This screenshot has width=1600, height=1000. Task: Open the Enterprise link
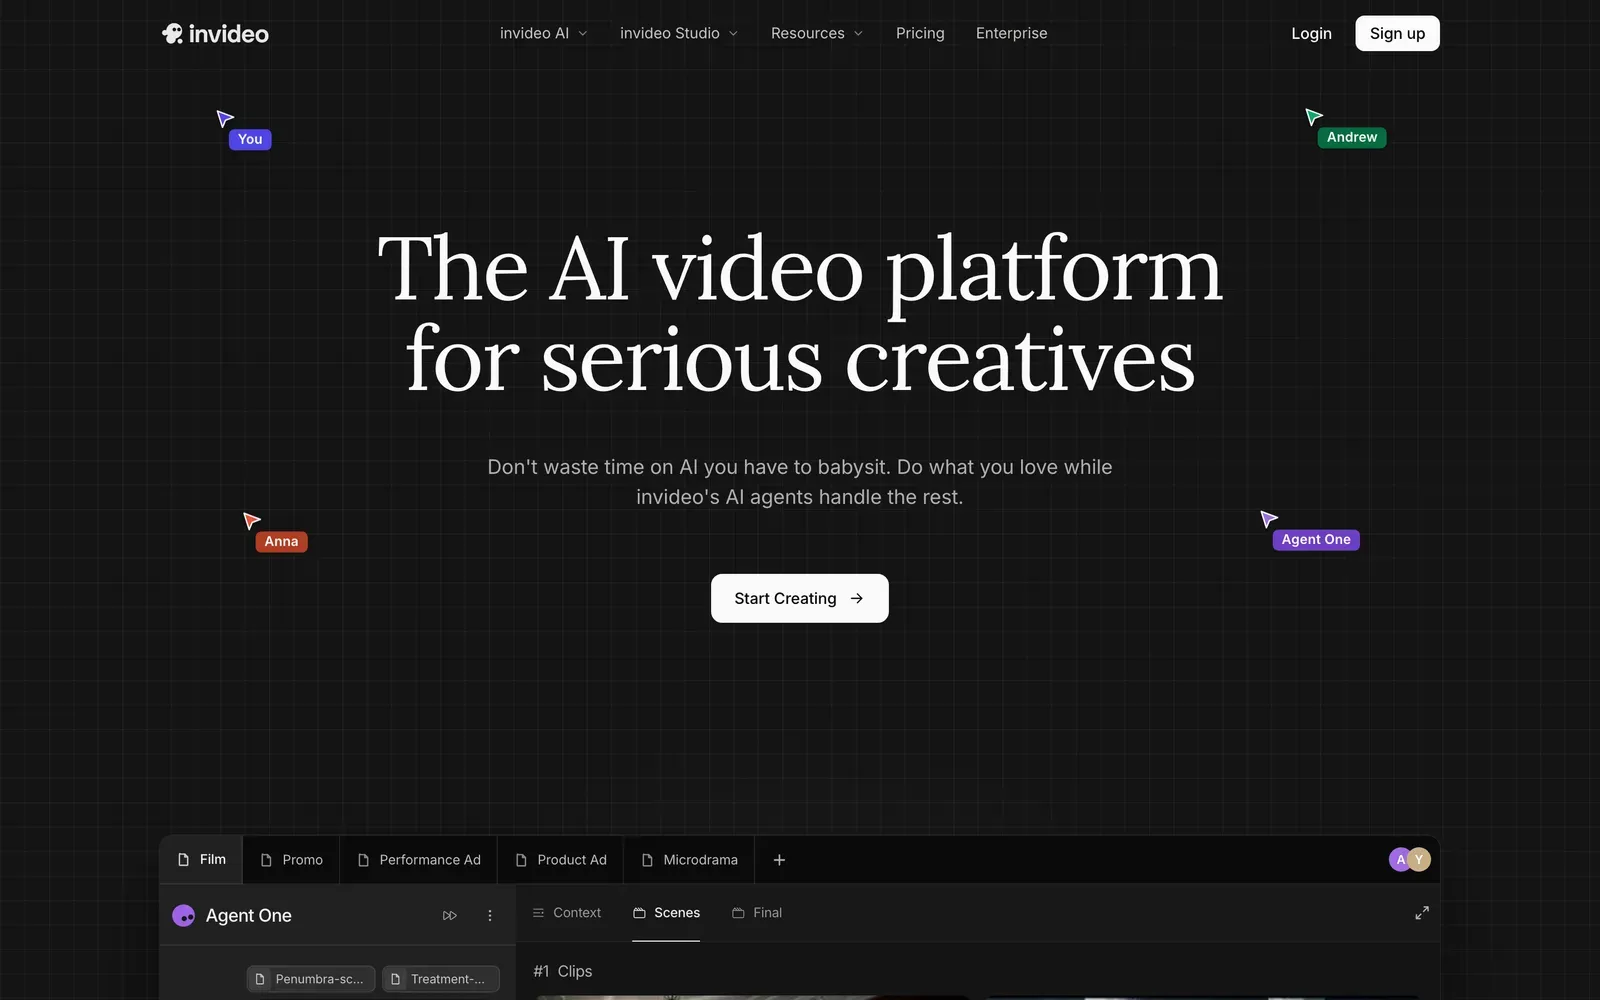pyautogui.click(x=1011, y=33)
